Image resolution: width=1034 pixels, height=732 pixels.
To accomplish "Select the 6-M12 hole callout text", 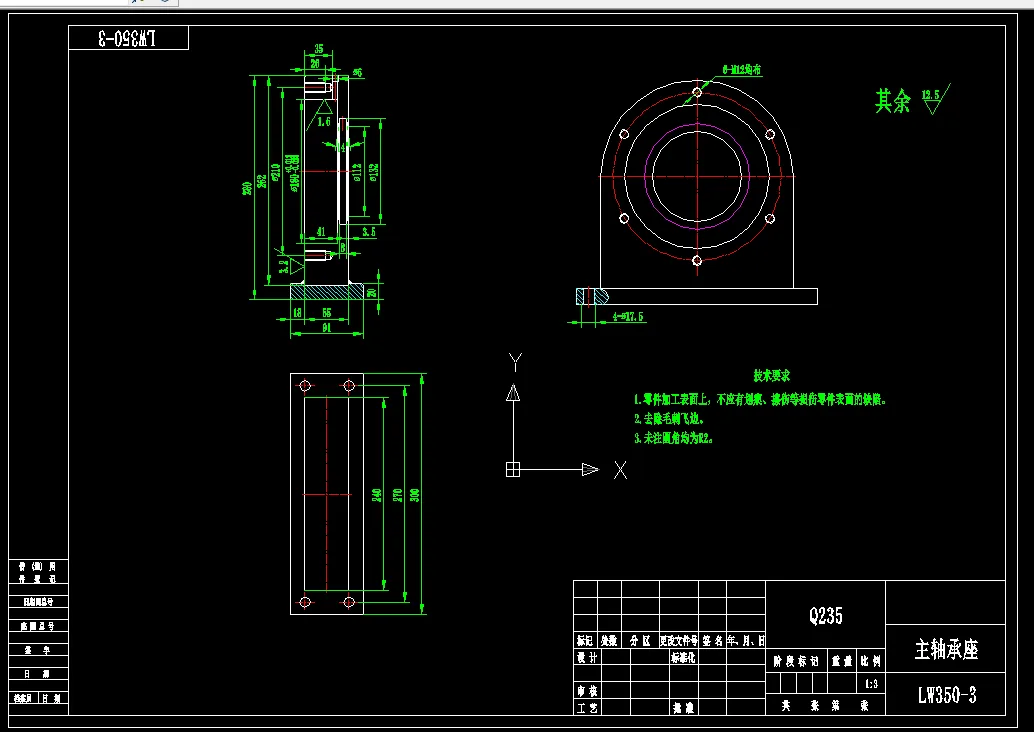I will (742, 69).
